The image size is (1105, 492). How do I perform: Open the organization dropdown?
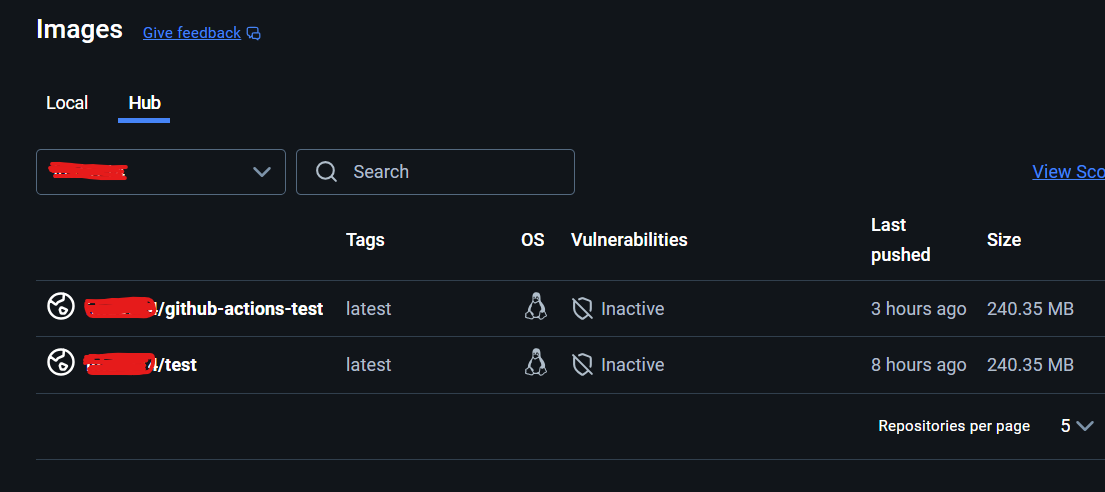pyautogui.click(x=161, y=171)
